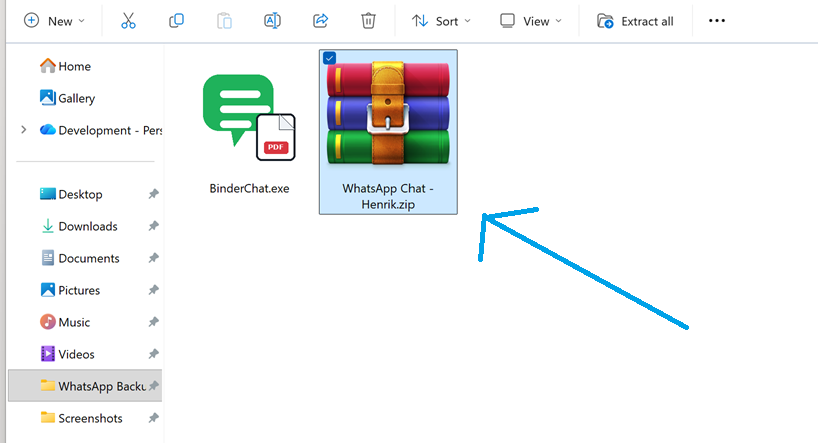Select the BinderChat.exe file icon
The image size is (818, 443).
click(249, 117)
